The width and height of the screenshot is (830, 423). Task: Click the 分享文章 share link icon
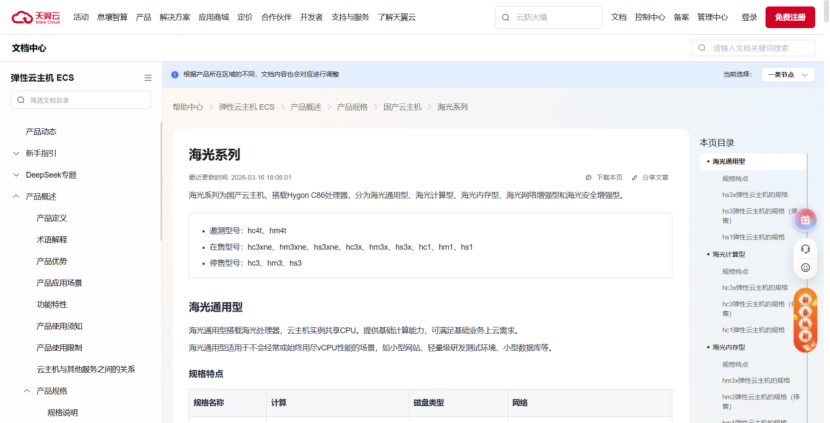[x=635, y=177]
